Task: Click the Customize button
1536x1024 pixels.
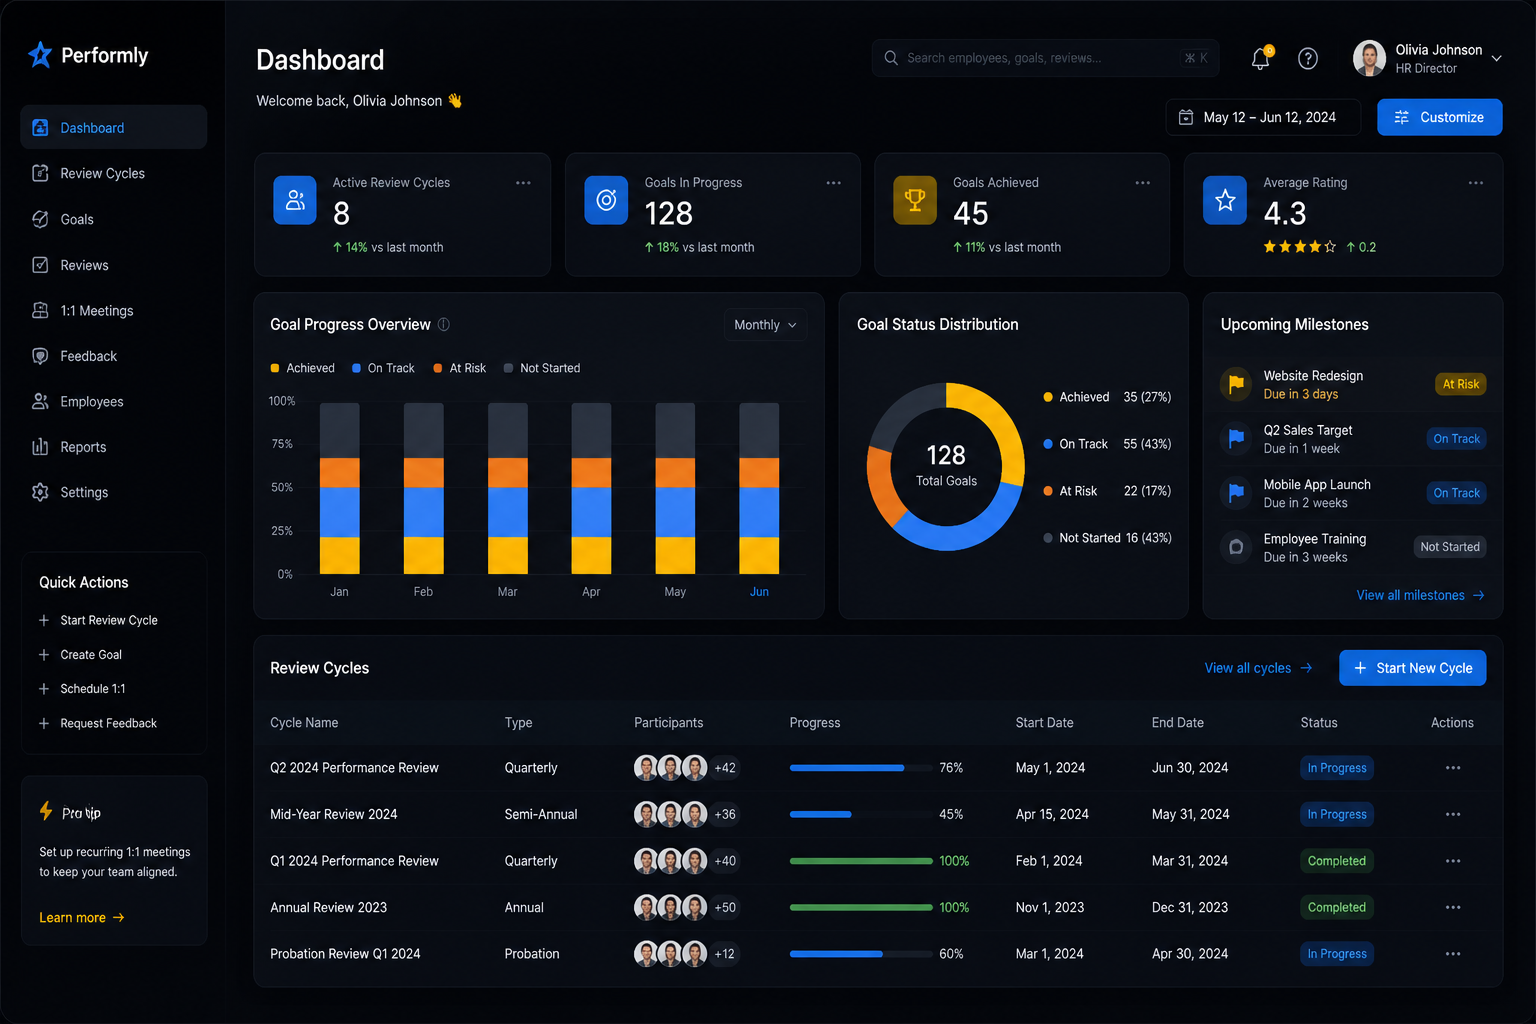Action: pos(1439,117)
